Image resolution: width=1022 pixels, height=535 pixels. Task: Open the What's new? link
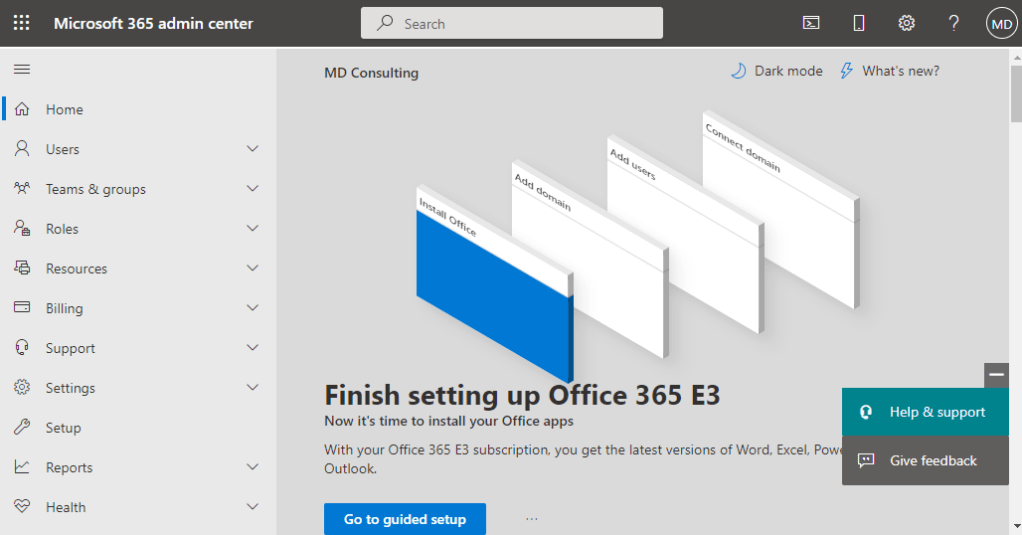point(890,71)
